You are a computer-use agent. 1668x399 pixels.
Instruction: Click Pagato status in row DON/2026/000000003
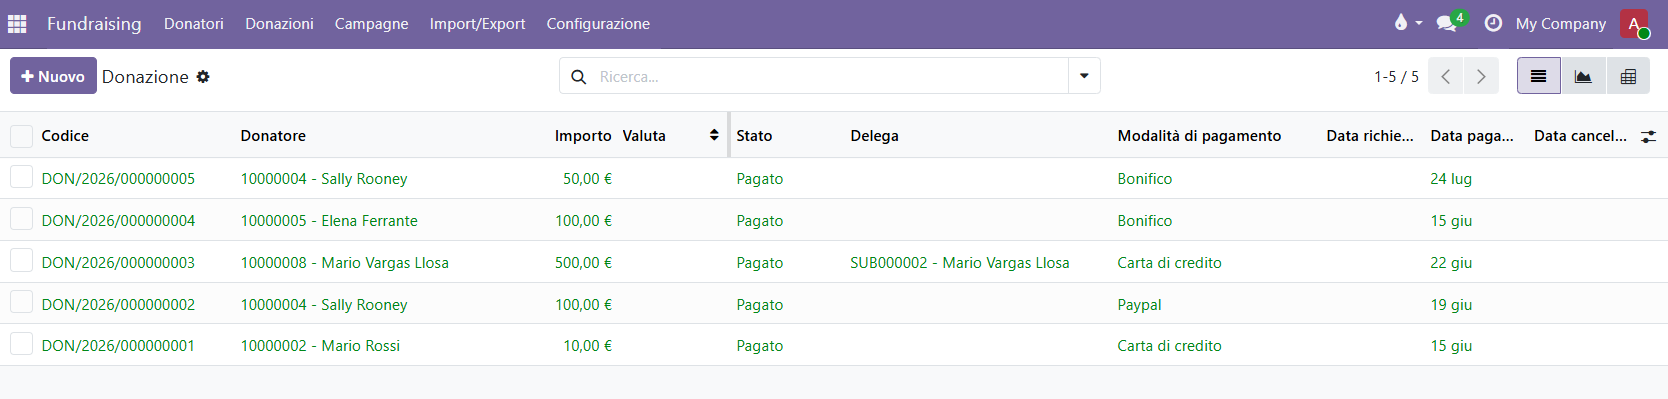[x=760, y=262]
